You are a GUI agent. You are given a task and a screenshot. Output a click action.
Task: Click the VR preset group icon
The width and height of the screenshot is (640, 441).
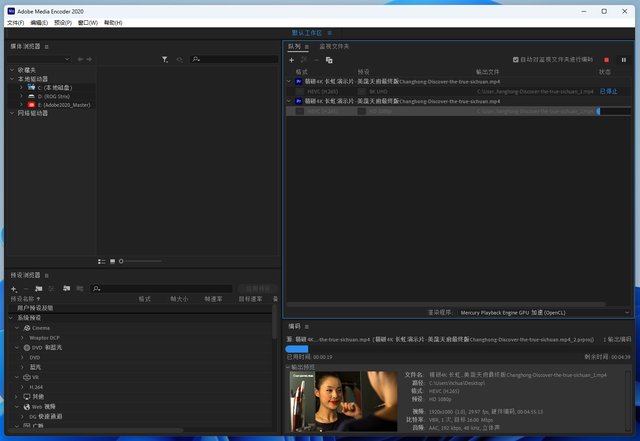pos(27,377)
